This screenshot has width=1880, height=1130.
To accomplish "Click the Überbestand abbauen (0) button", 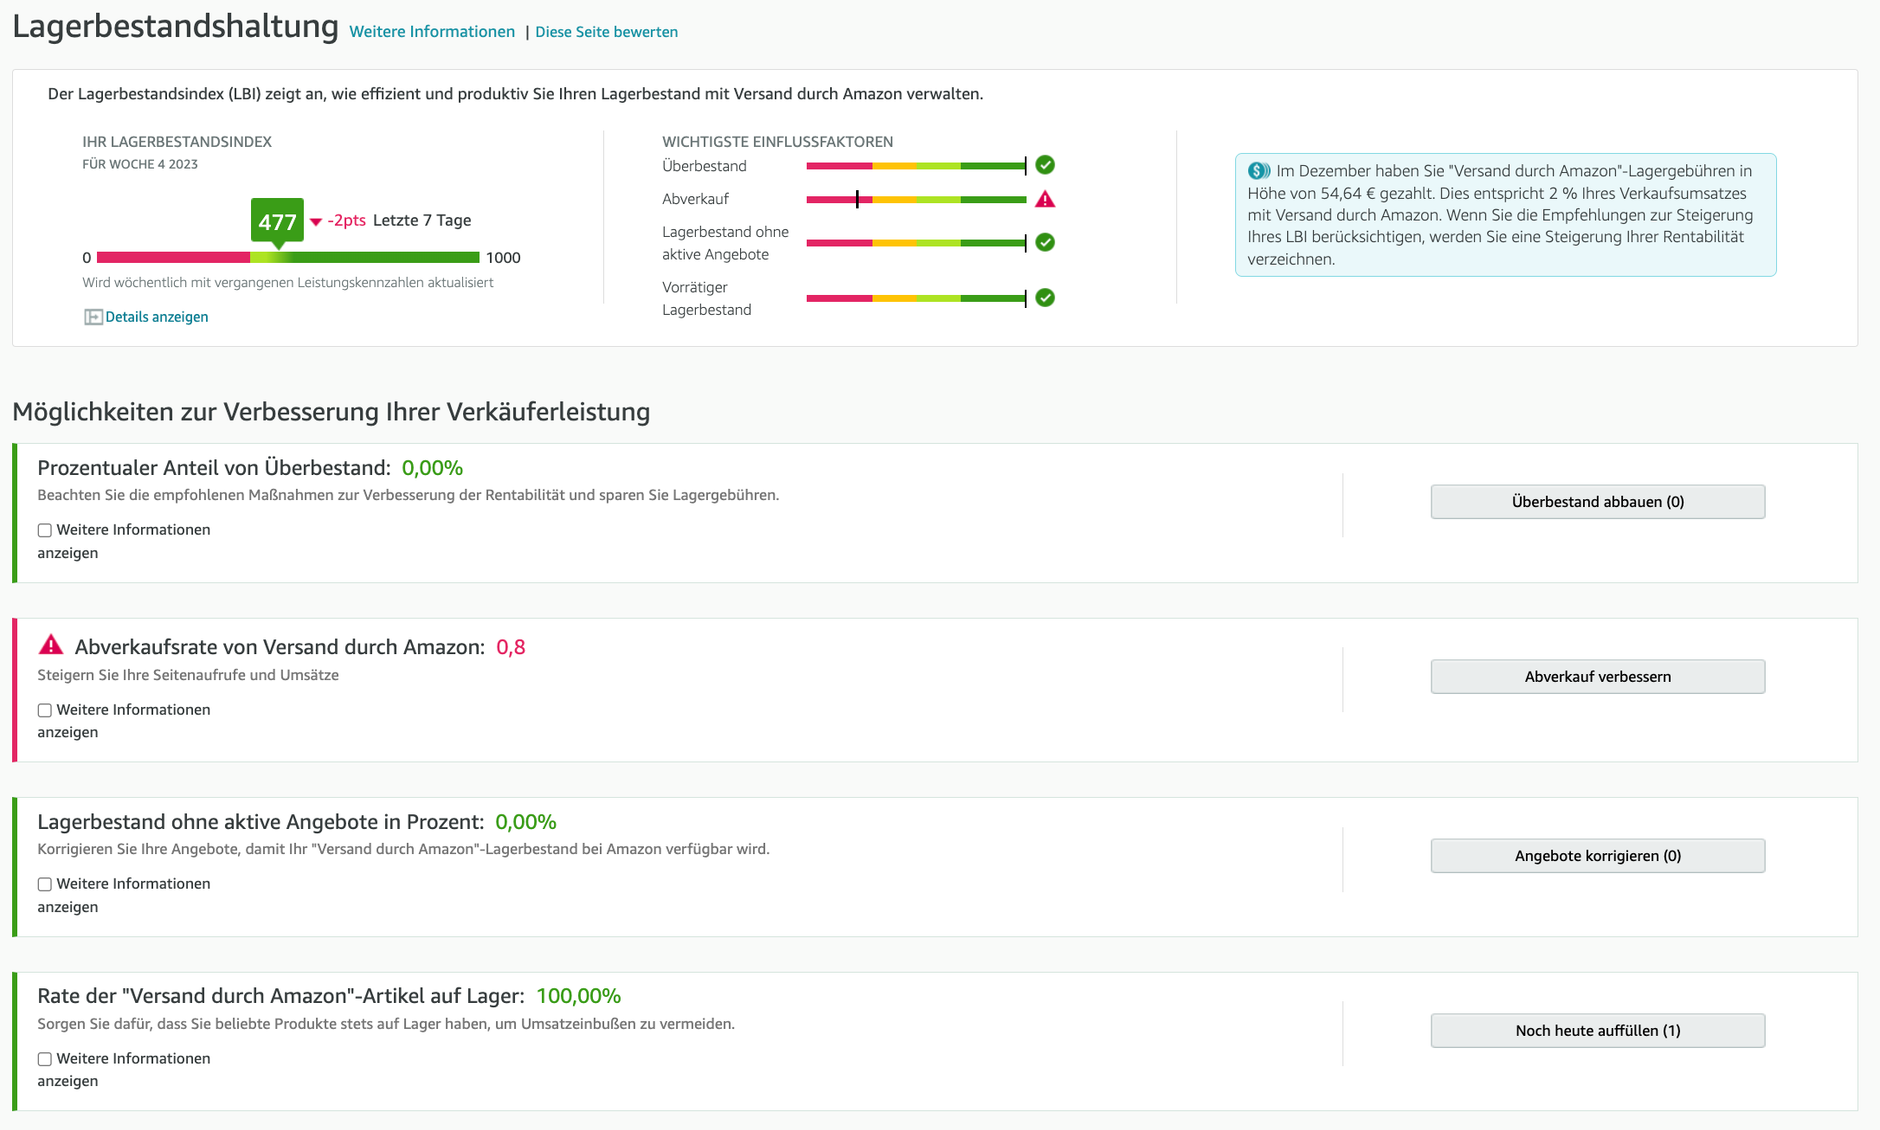I will [x=1597, y=502].
